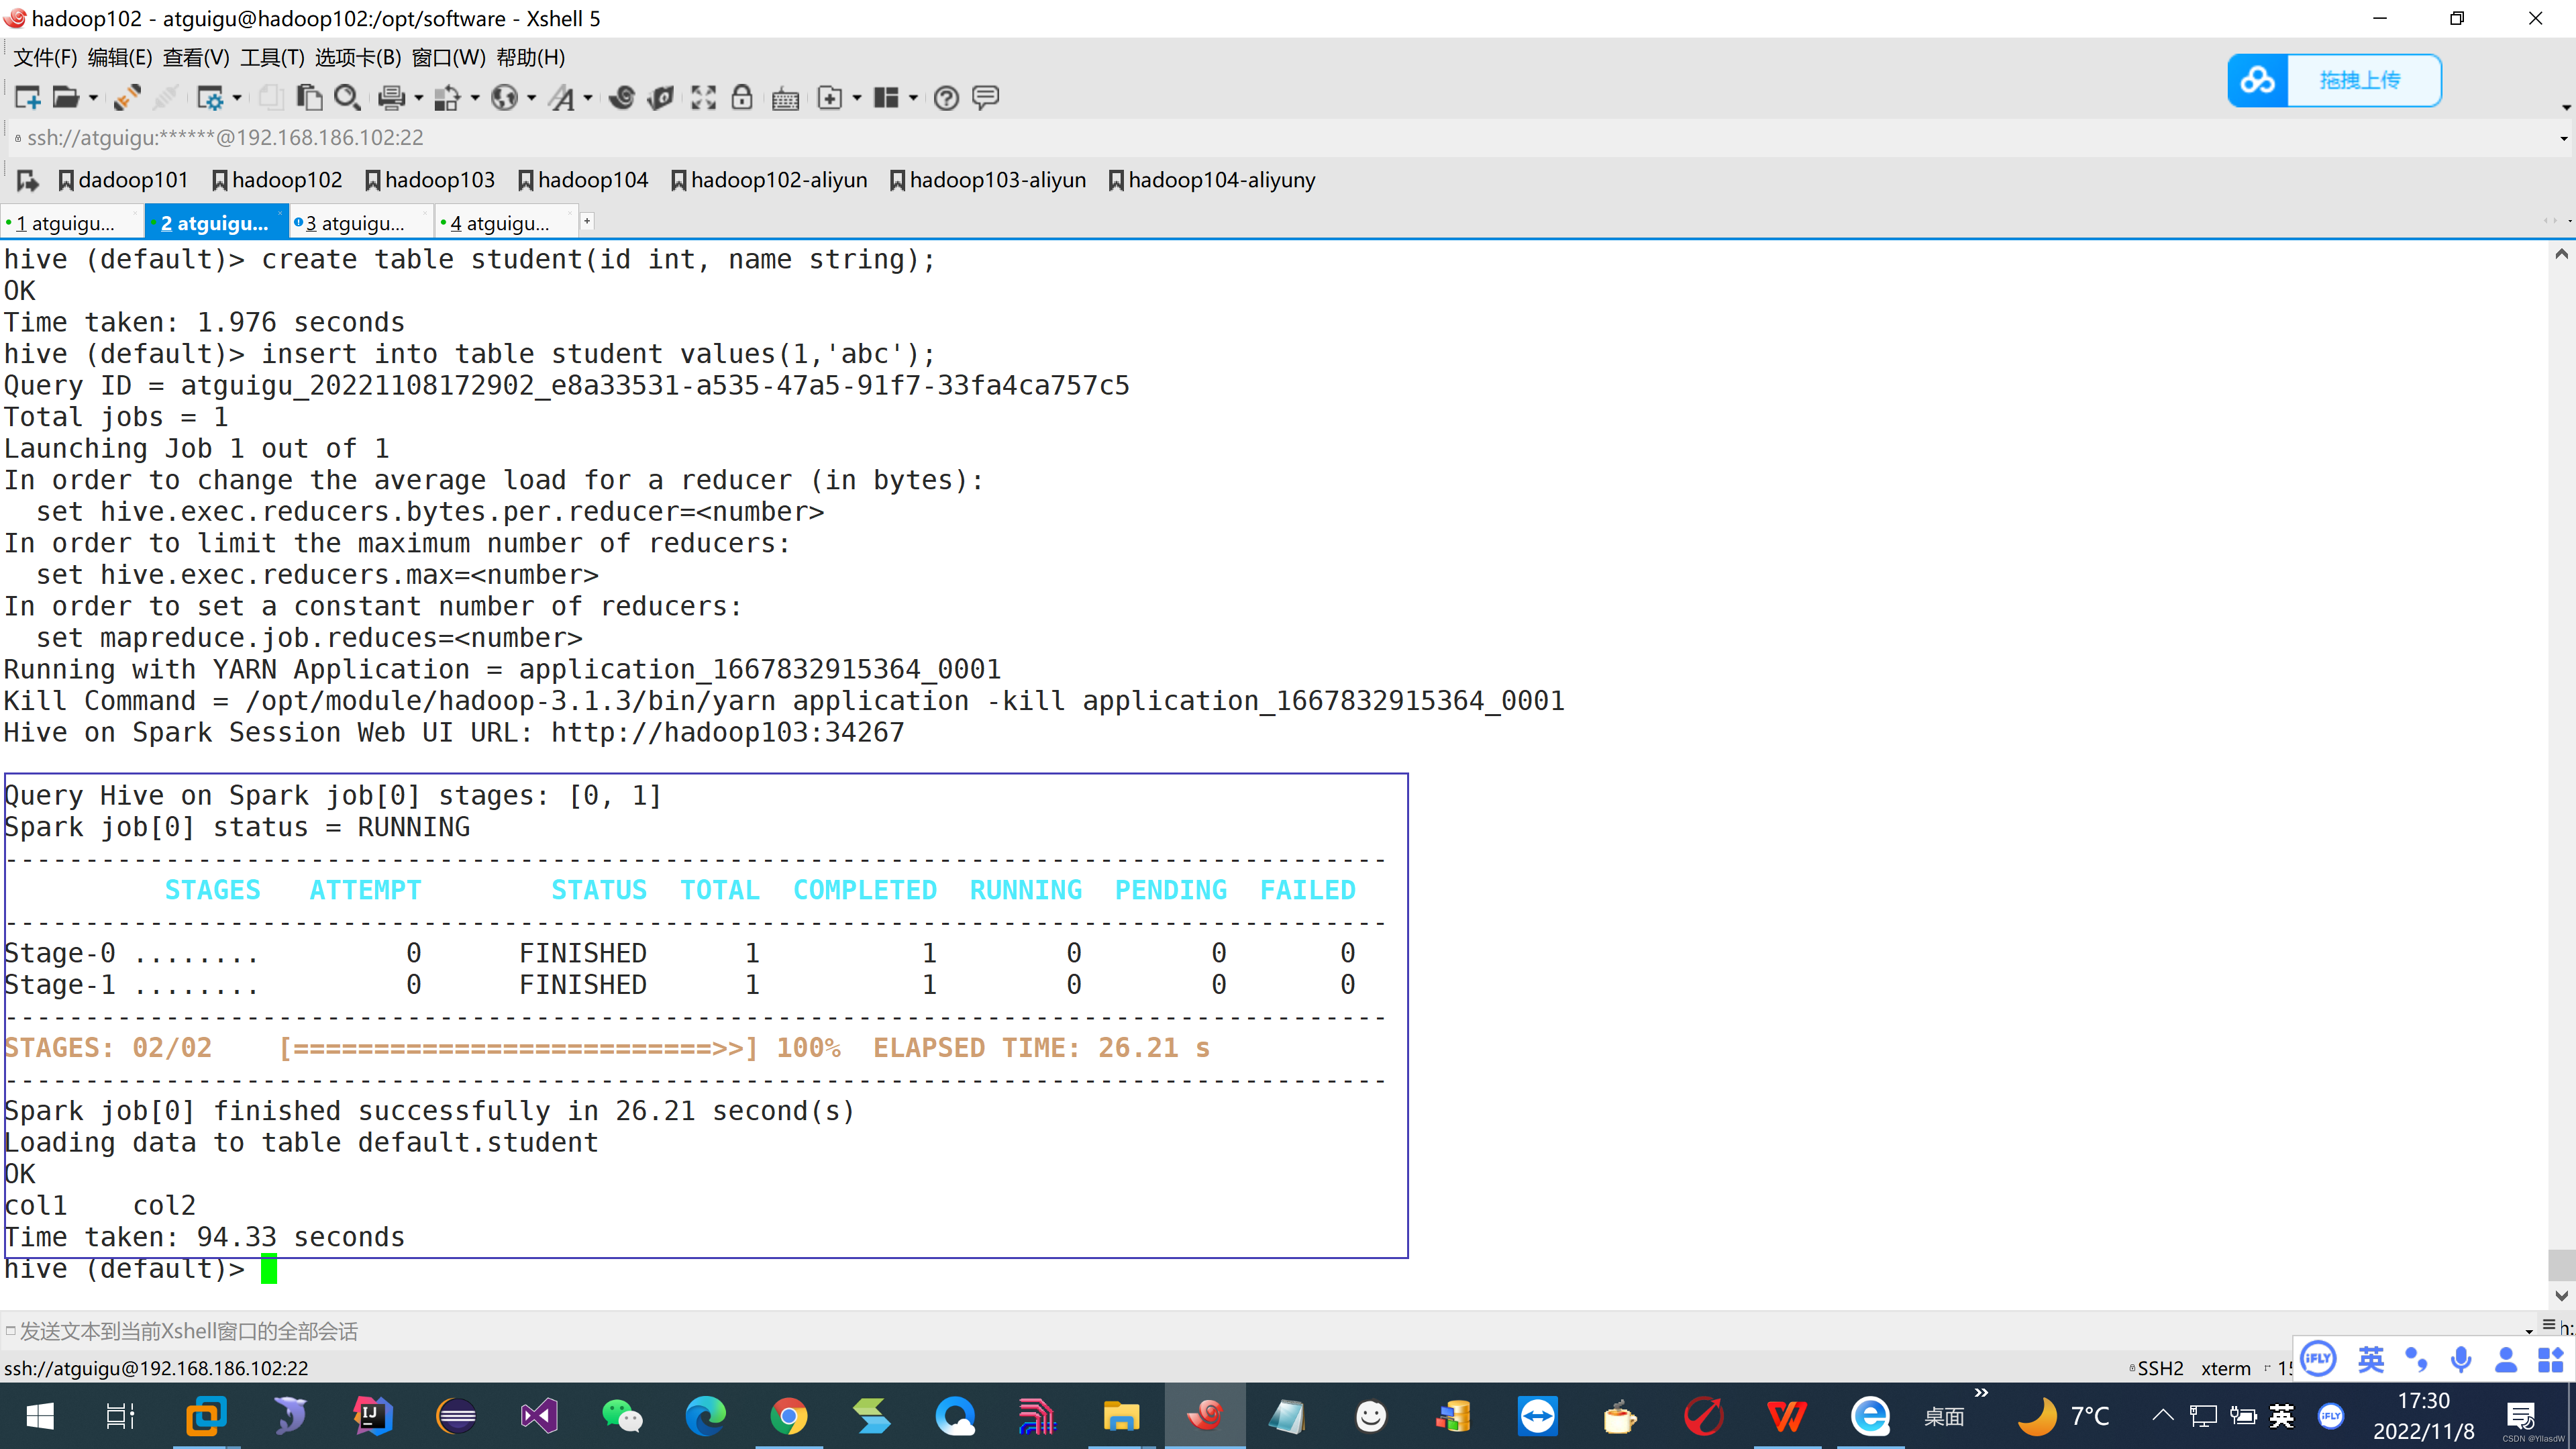This screenshot has width=2576, height=1449.
Task: Expand the font A dropdown arrow
Action: 588,97
